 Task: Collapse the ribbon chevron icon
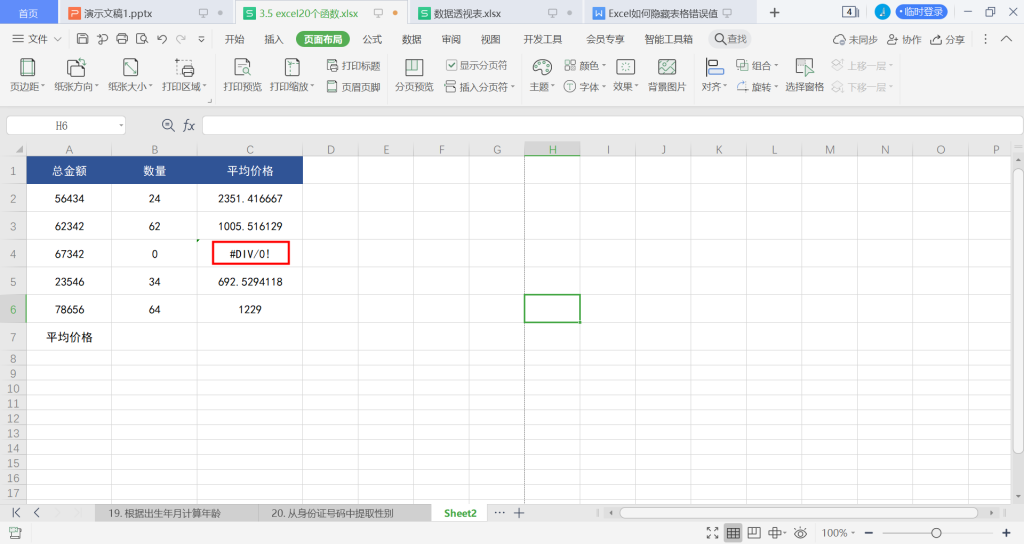pos(1006,39)
